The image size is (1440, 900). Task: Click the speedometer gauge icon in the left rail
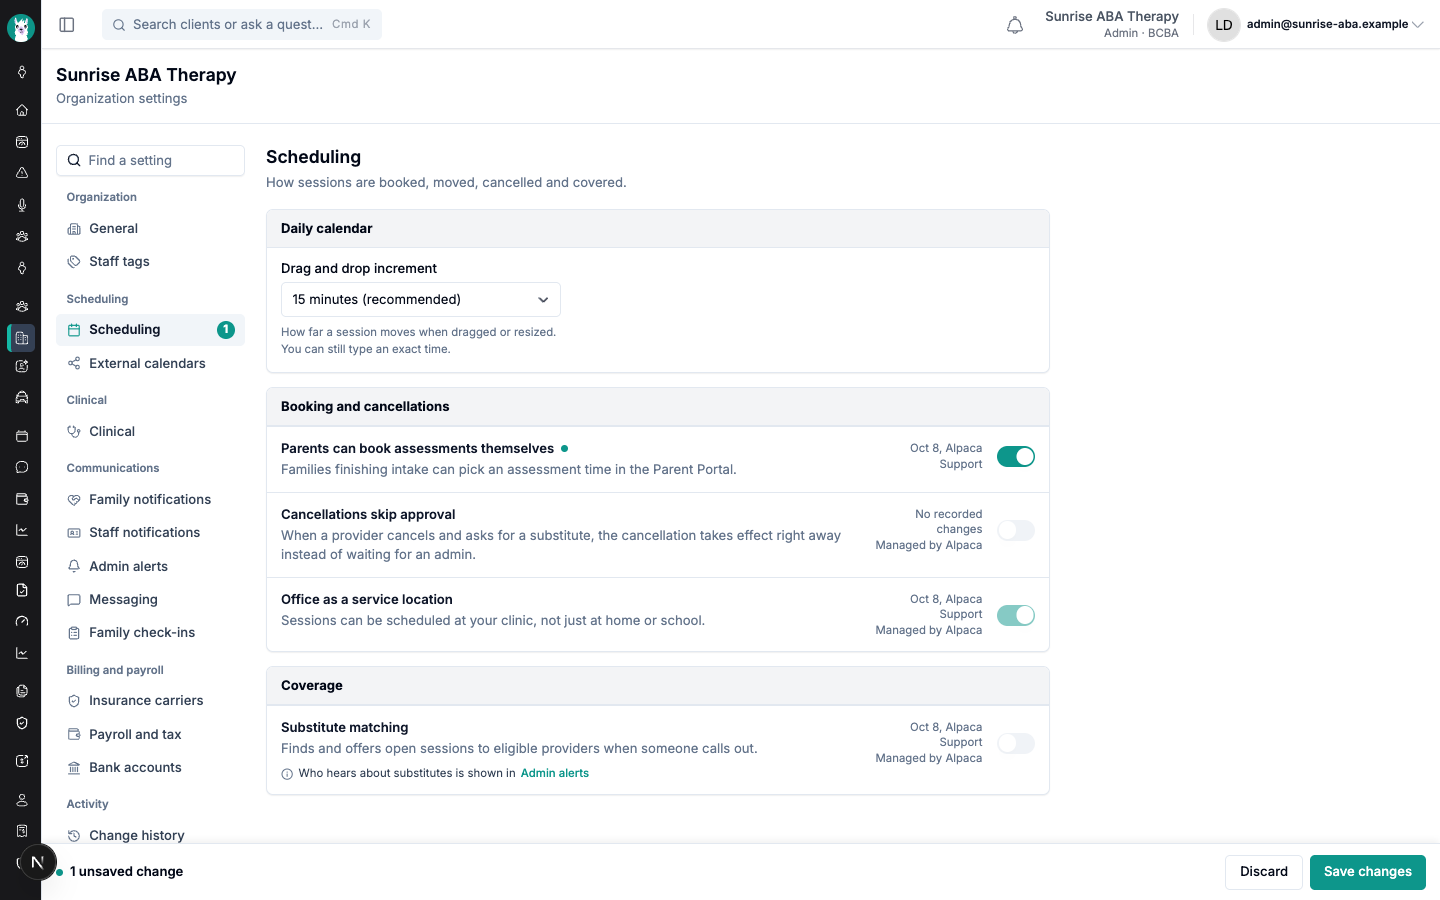21,621
